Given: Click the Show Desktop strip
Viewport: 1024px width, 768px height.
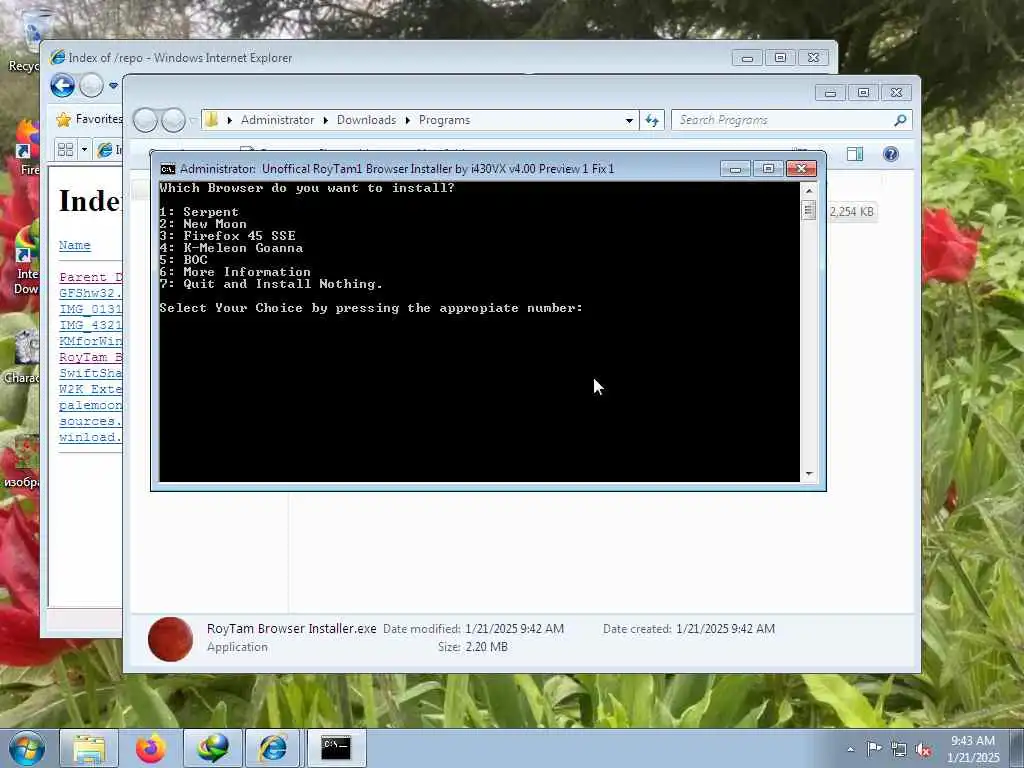Looking at the screenshot, I should [1018, 748].
